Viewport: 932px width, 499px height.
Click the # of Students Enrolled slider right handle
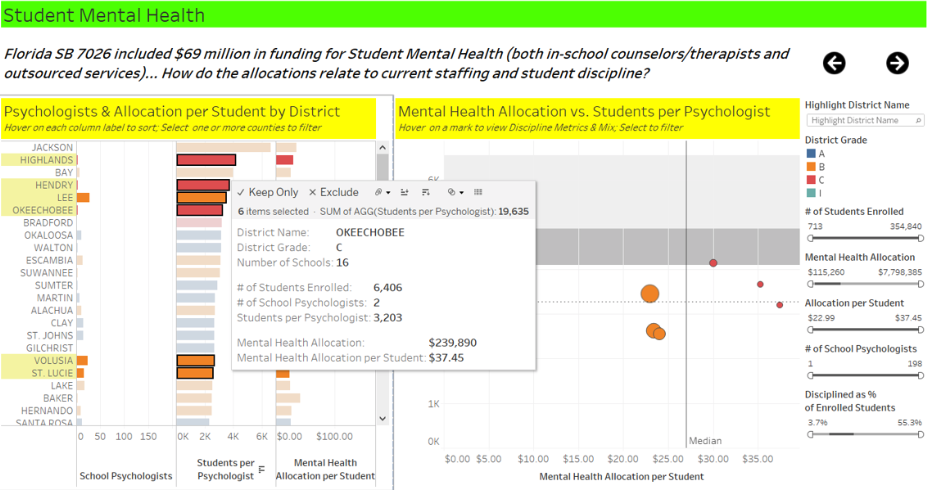[921, 238]
